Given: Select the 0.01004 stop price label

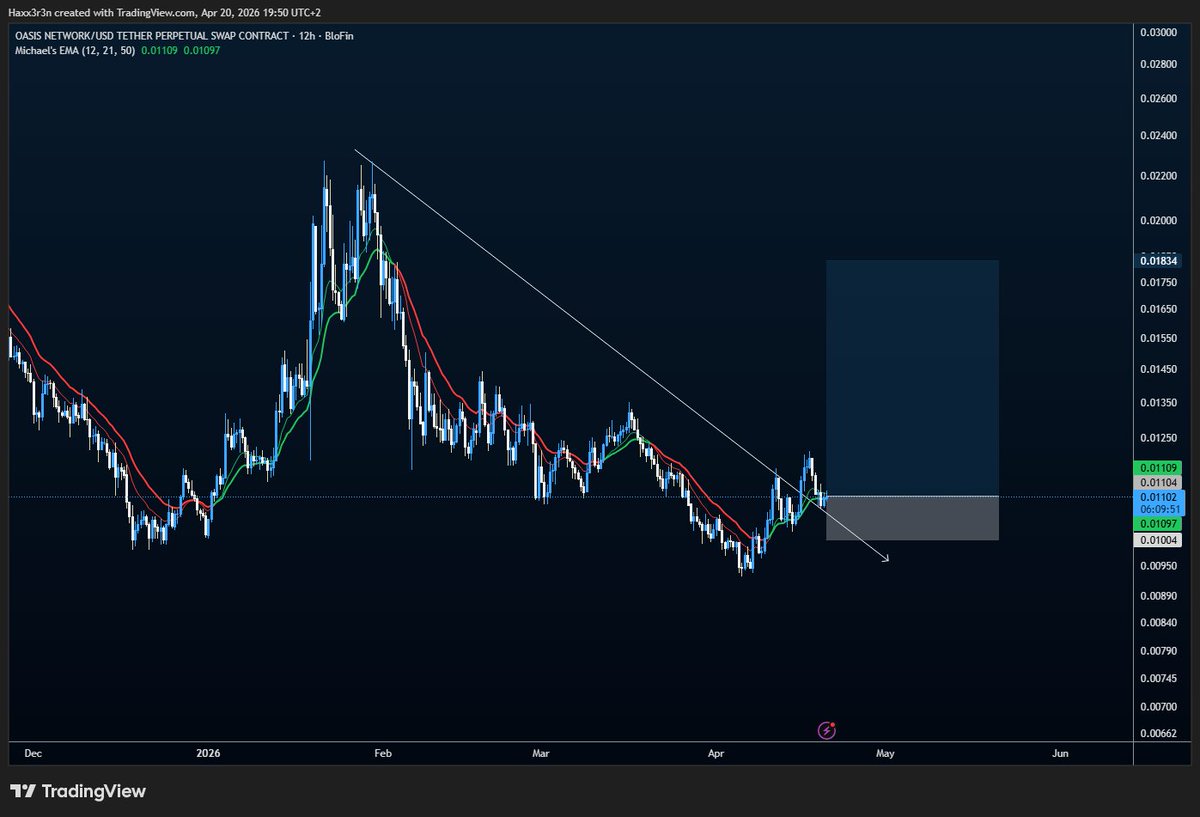Looking at the screenshot, I should (x=1157, y=540).
